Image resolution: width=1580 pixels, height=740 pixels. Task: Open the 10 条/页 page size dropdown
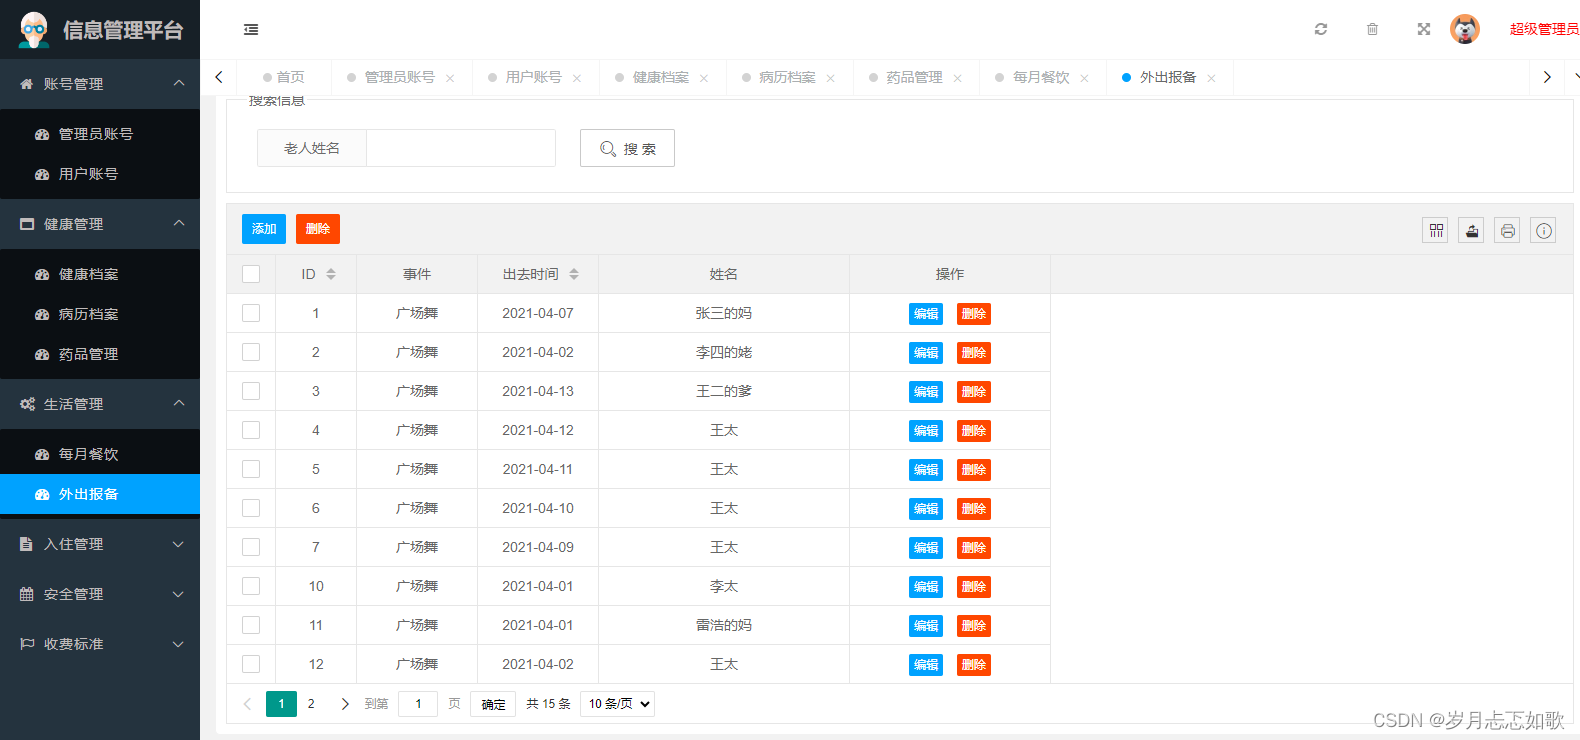click(x=617, y=704)
